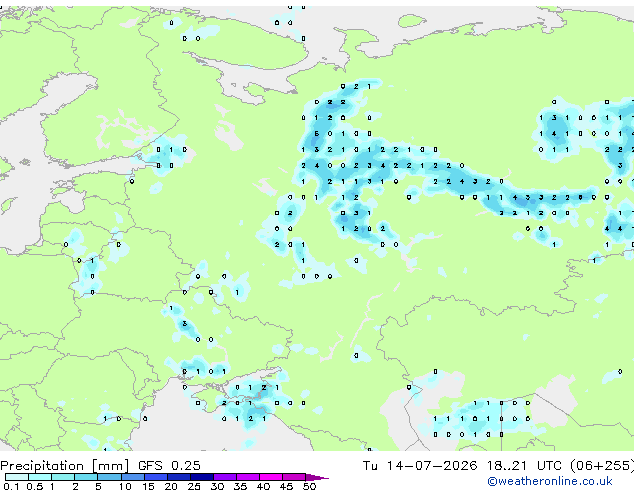Click the '14-07-2026' date text

431,466
